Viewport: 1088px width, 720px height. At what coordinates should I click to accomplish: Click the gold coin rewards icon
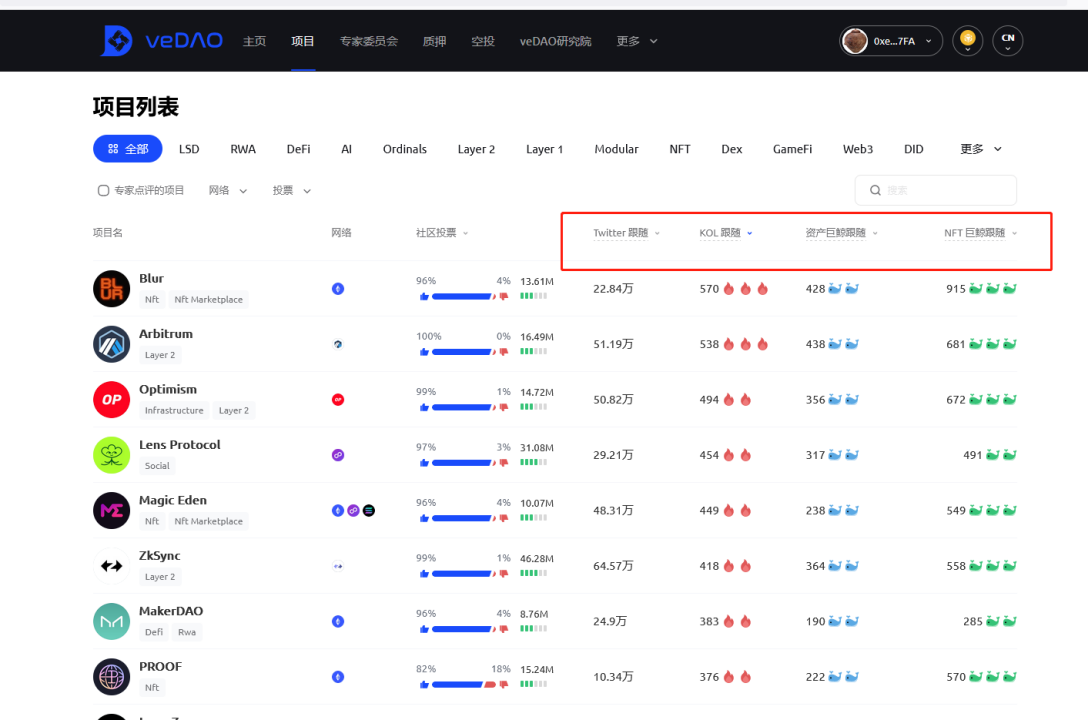(x=967, y=41)
